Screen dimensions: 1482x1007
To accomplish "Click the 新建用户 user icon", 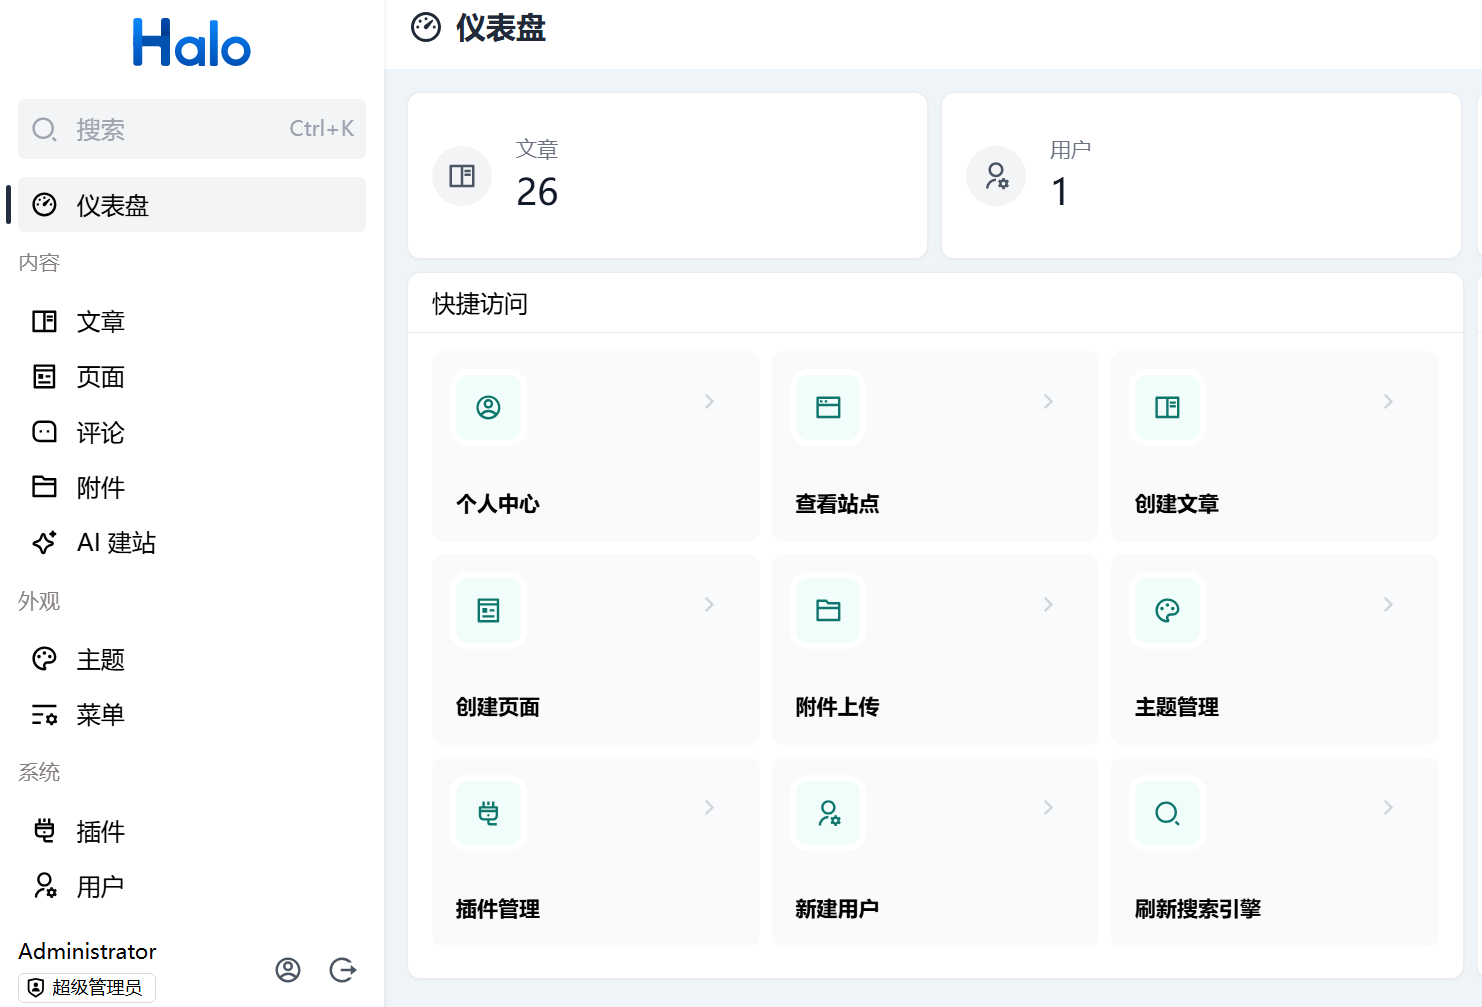I will pos(828,813).
